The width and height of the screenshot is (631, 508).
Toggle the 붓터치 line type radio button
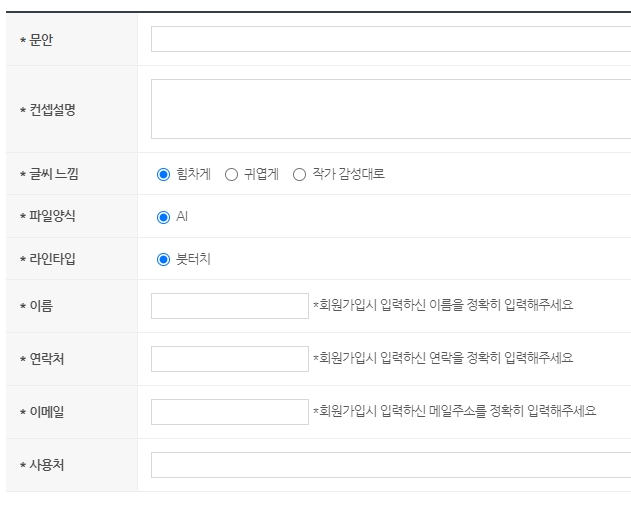click(163, 259)
